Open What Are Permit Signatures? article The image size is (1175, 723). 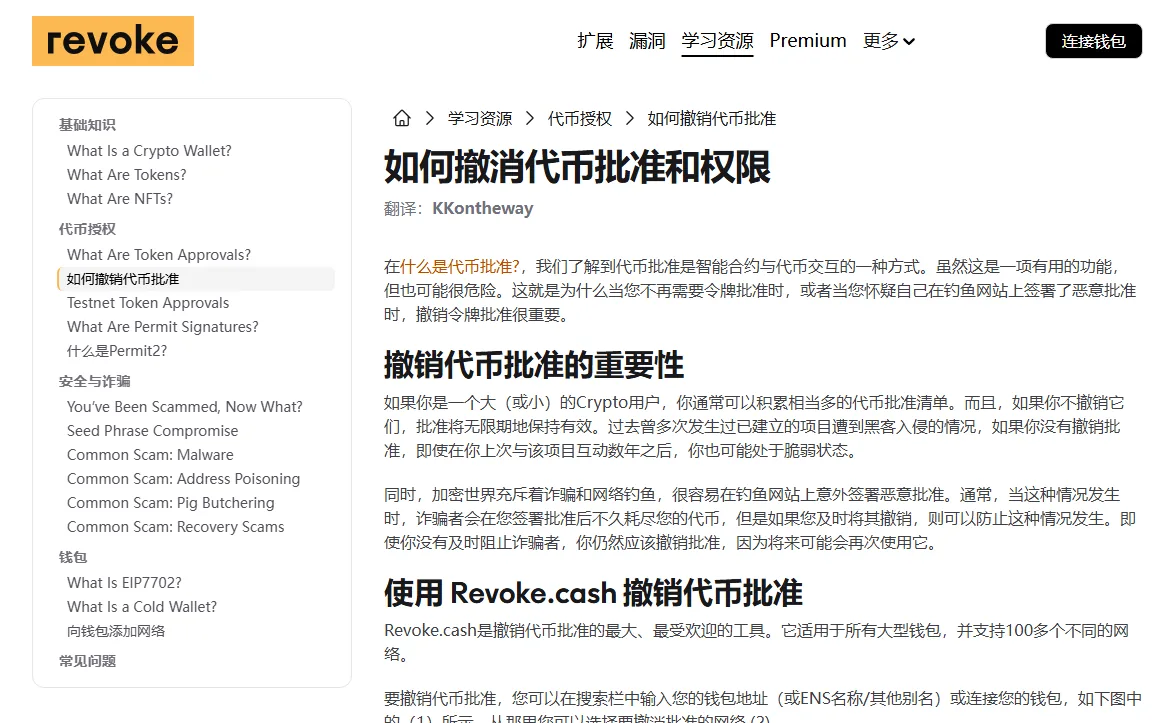[x=163, y=327]
